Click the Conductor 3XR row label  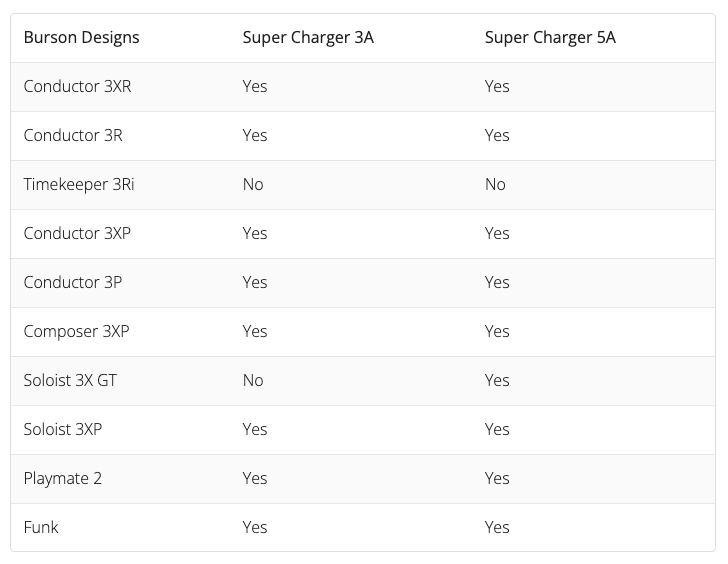(x=77, y=87)
